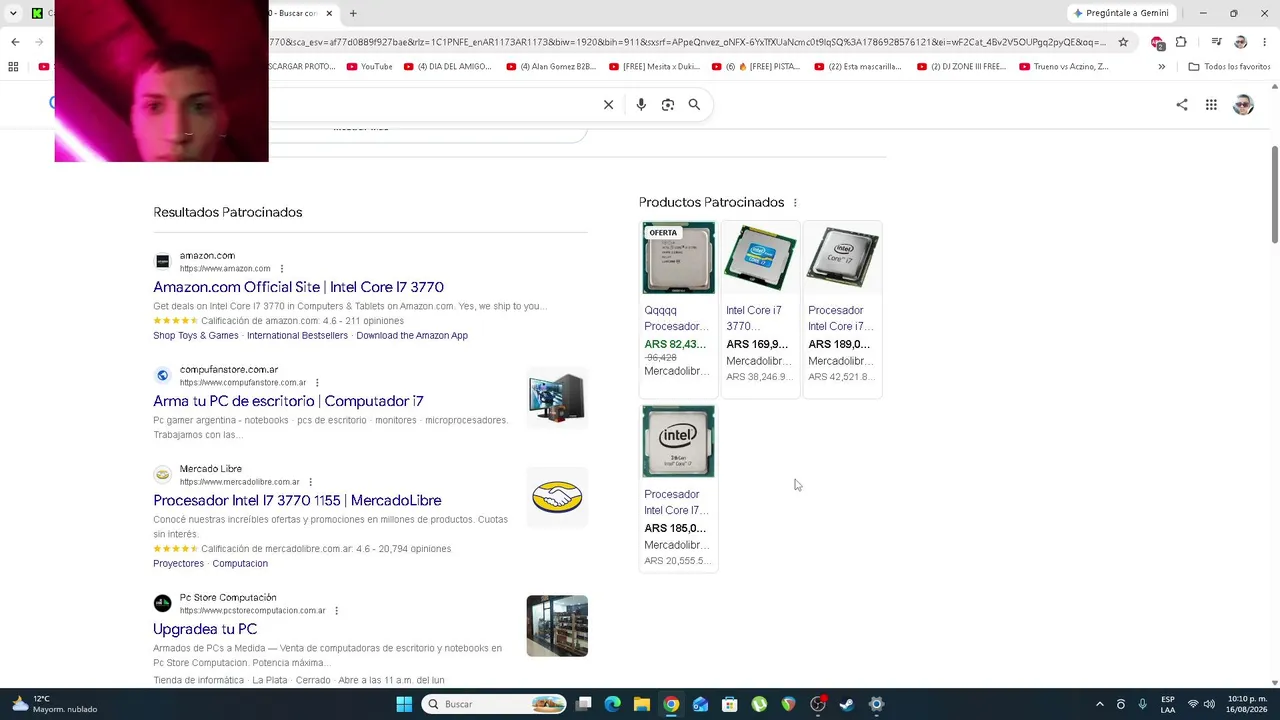This screenshot has width=1280, height=720.
Task: Bookmark this page with the star
Action: point(1123,42)
